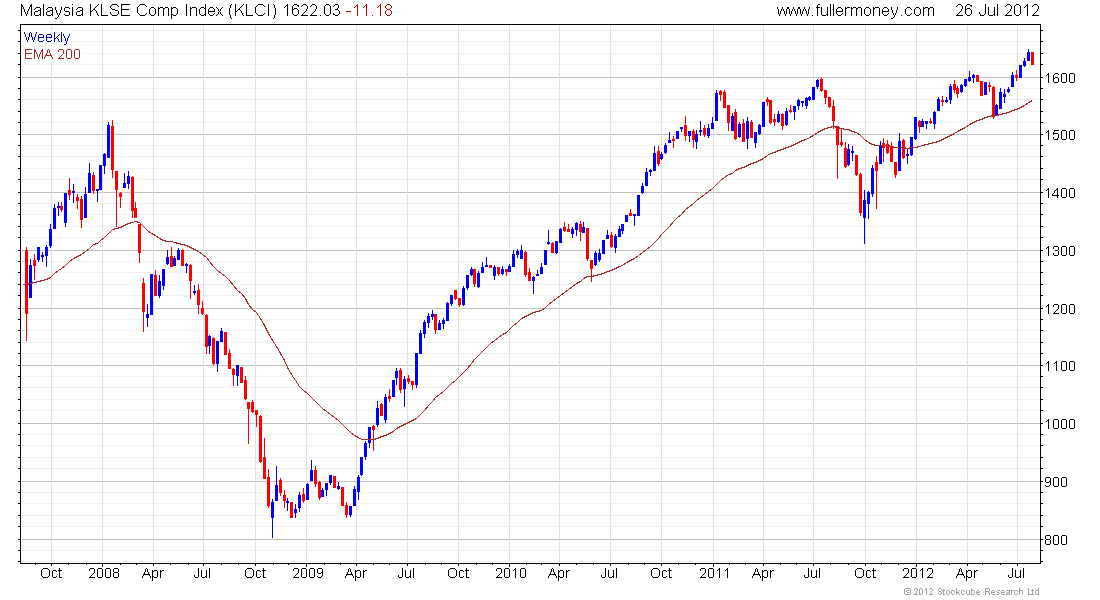The height and width of the screenshot is (600, 1100).
Task: Click the 1300 price axis label
Action: click(x=1059, y=251)
